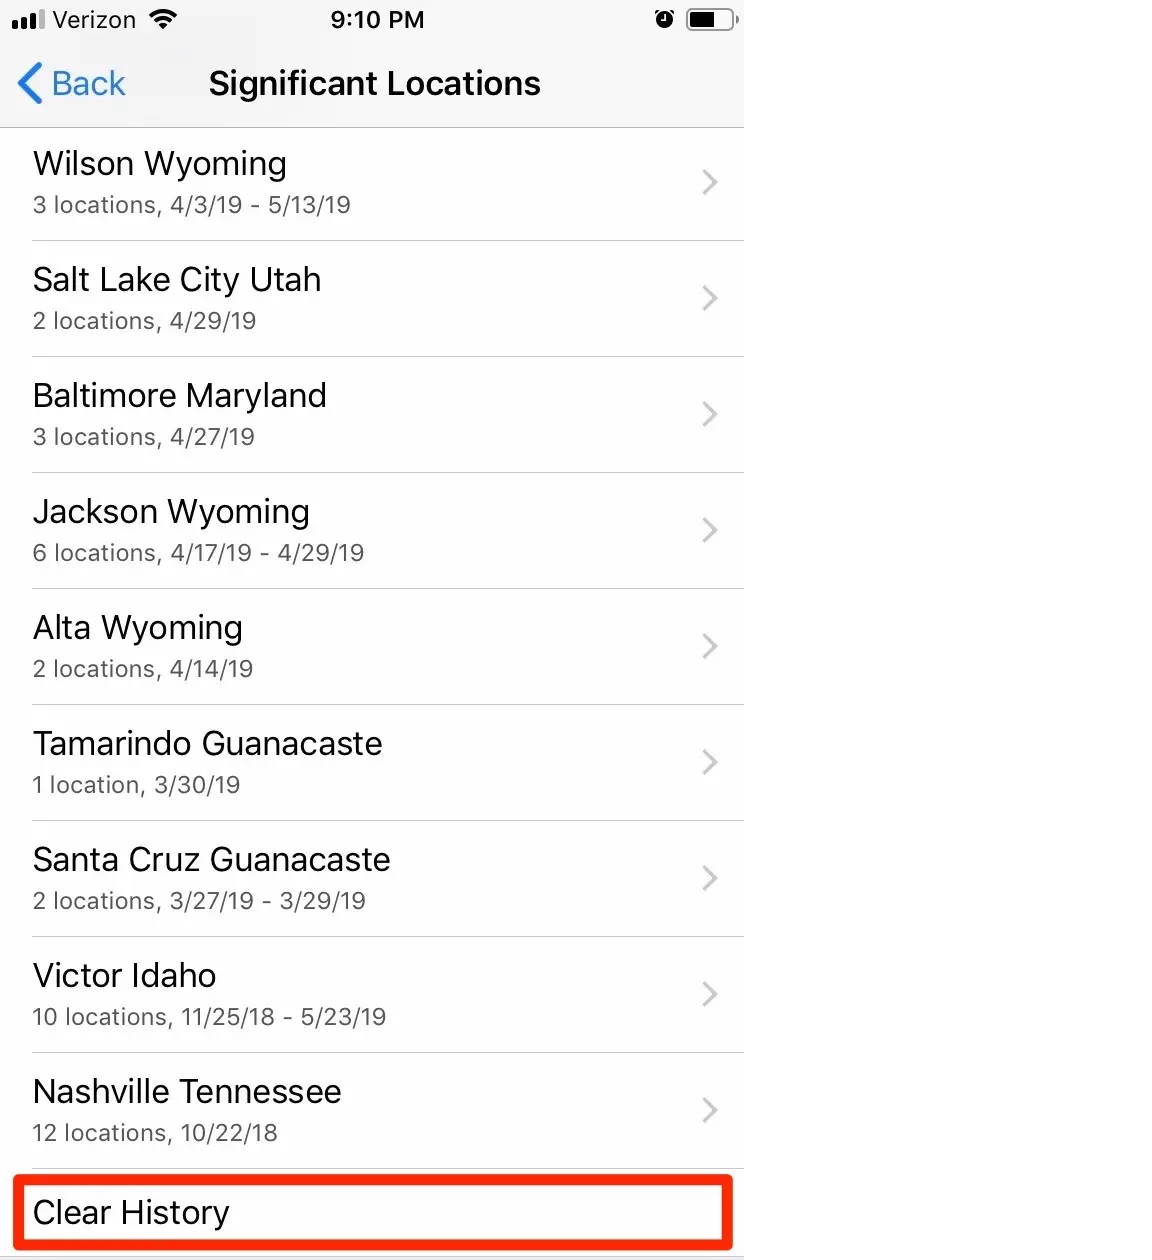
Task: Tap the cellular signal bars icon
Action: pyautogui.click(x=28, y=19)
